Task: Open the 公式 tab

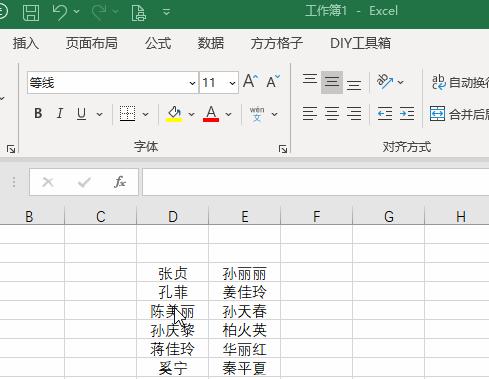Action: tap(158, 43)
